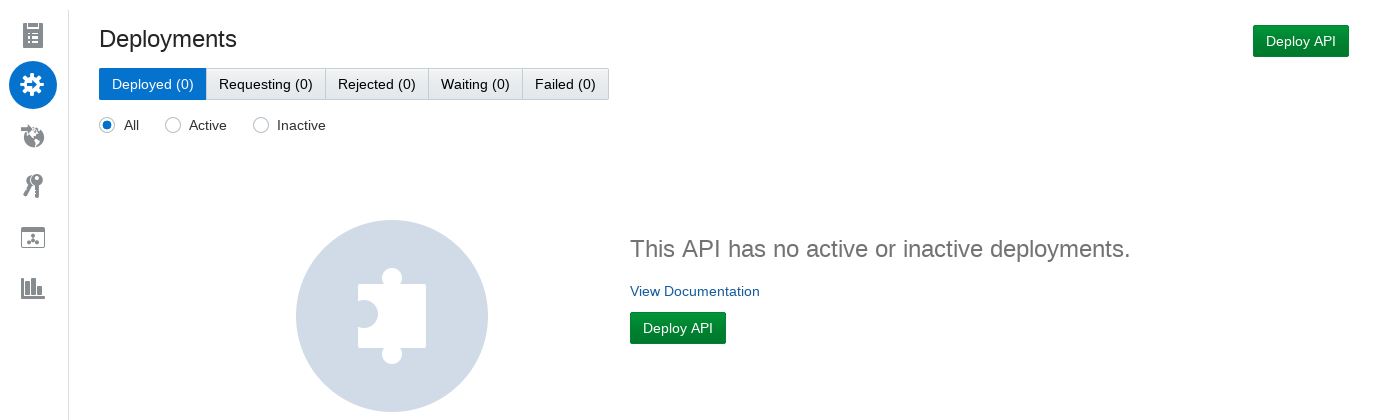The height and width of the screenshot is (420, 1379).
Task: Select the Inactive radio button
Action: [261, 125]
